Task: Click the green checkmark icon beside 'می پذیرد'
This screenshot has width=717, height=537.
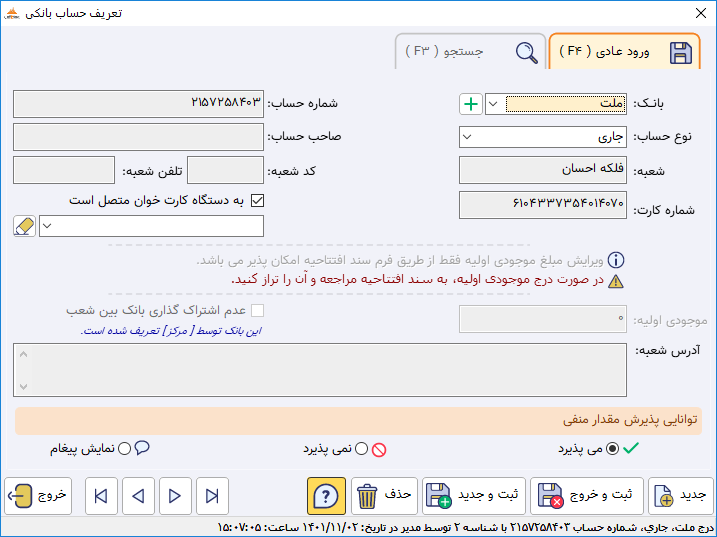Action: 631,448
